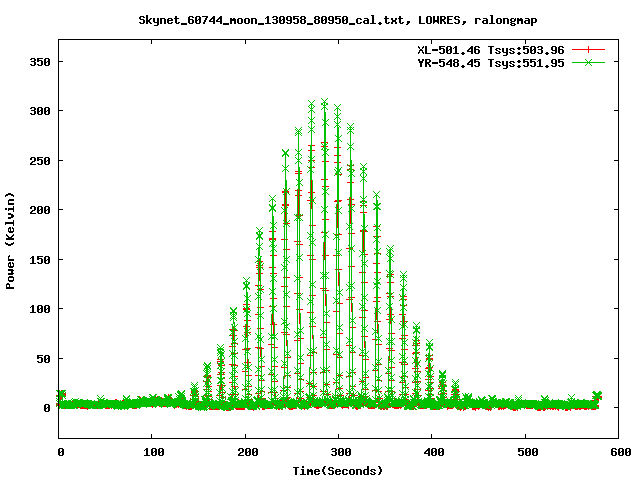Click the Power (Kelvin) axis label

click(10, 240)
